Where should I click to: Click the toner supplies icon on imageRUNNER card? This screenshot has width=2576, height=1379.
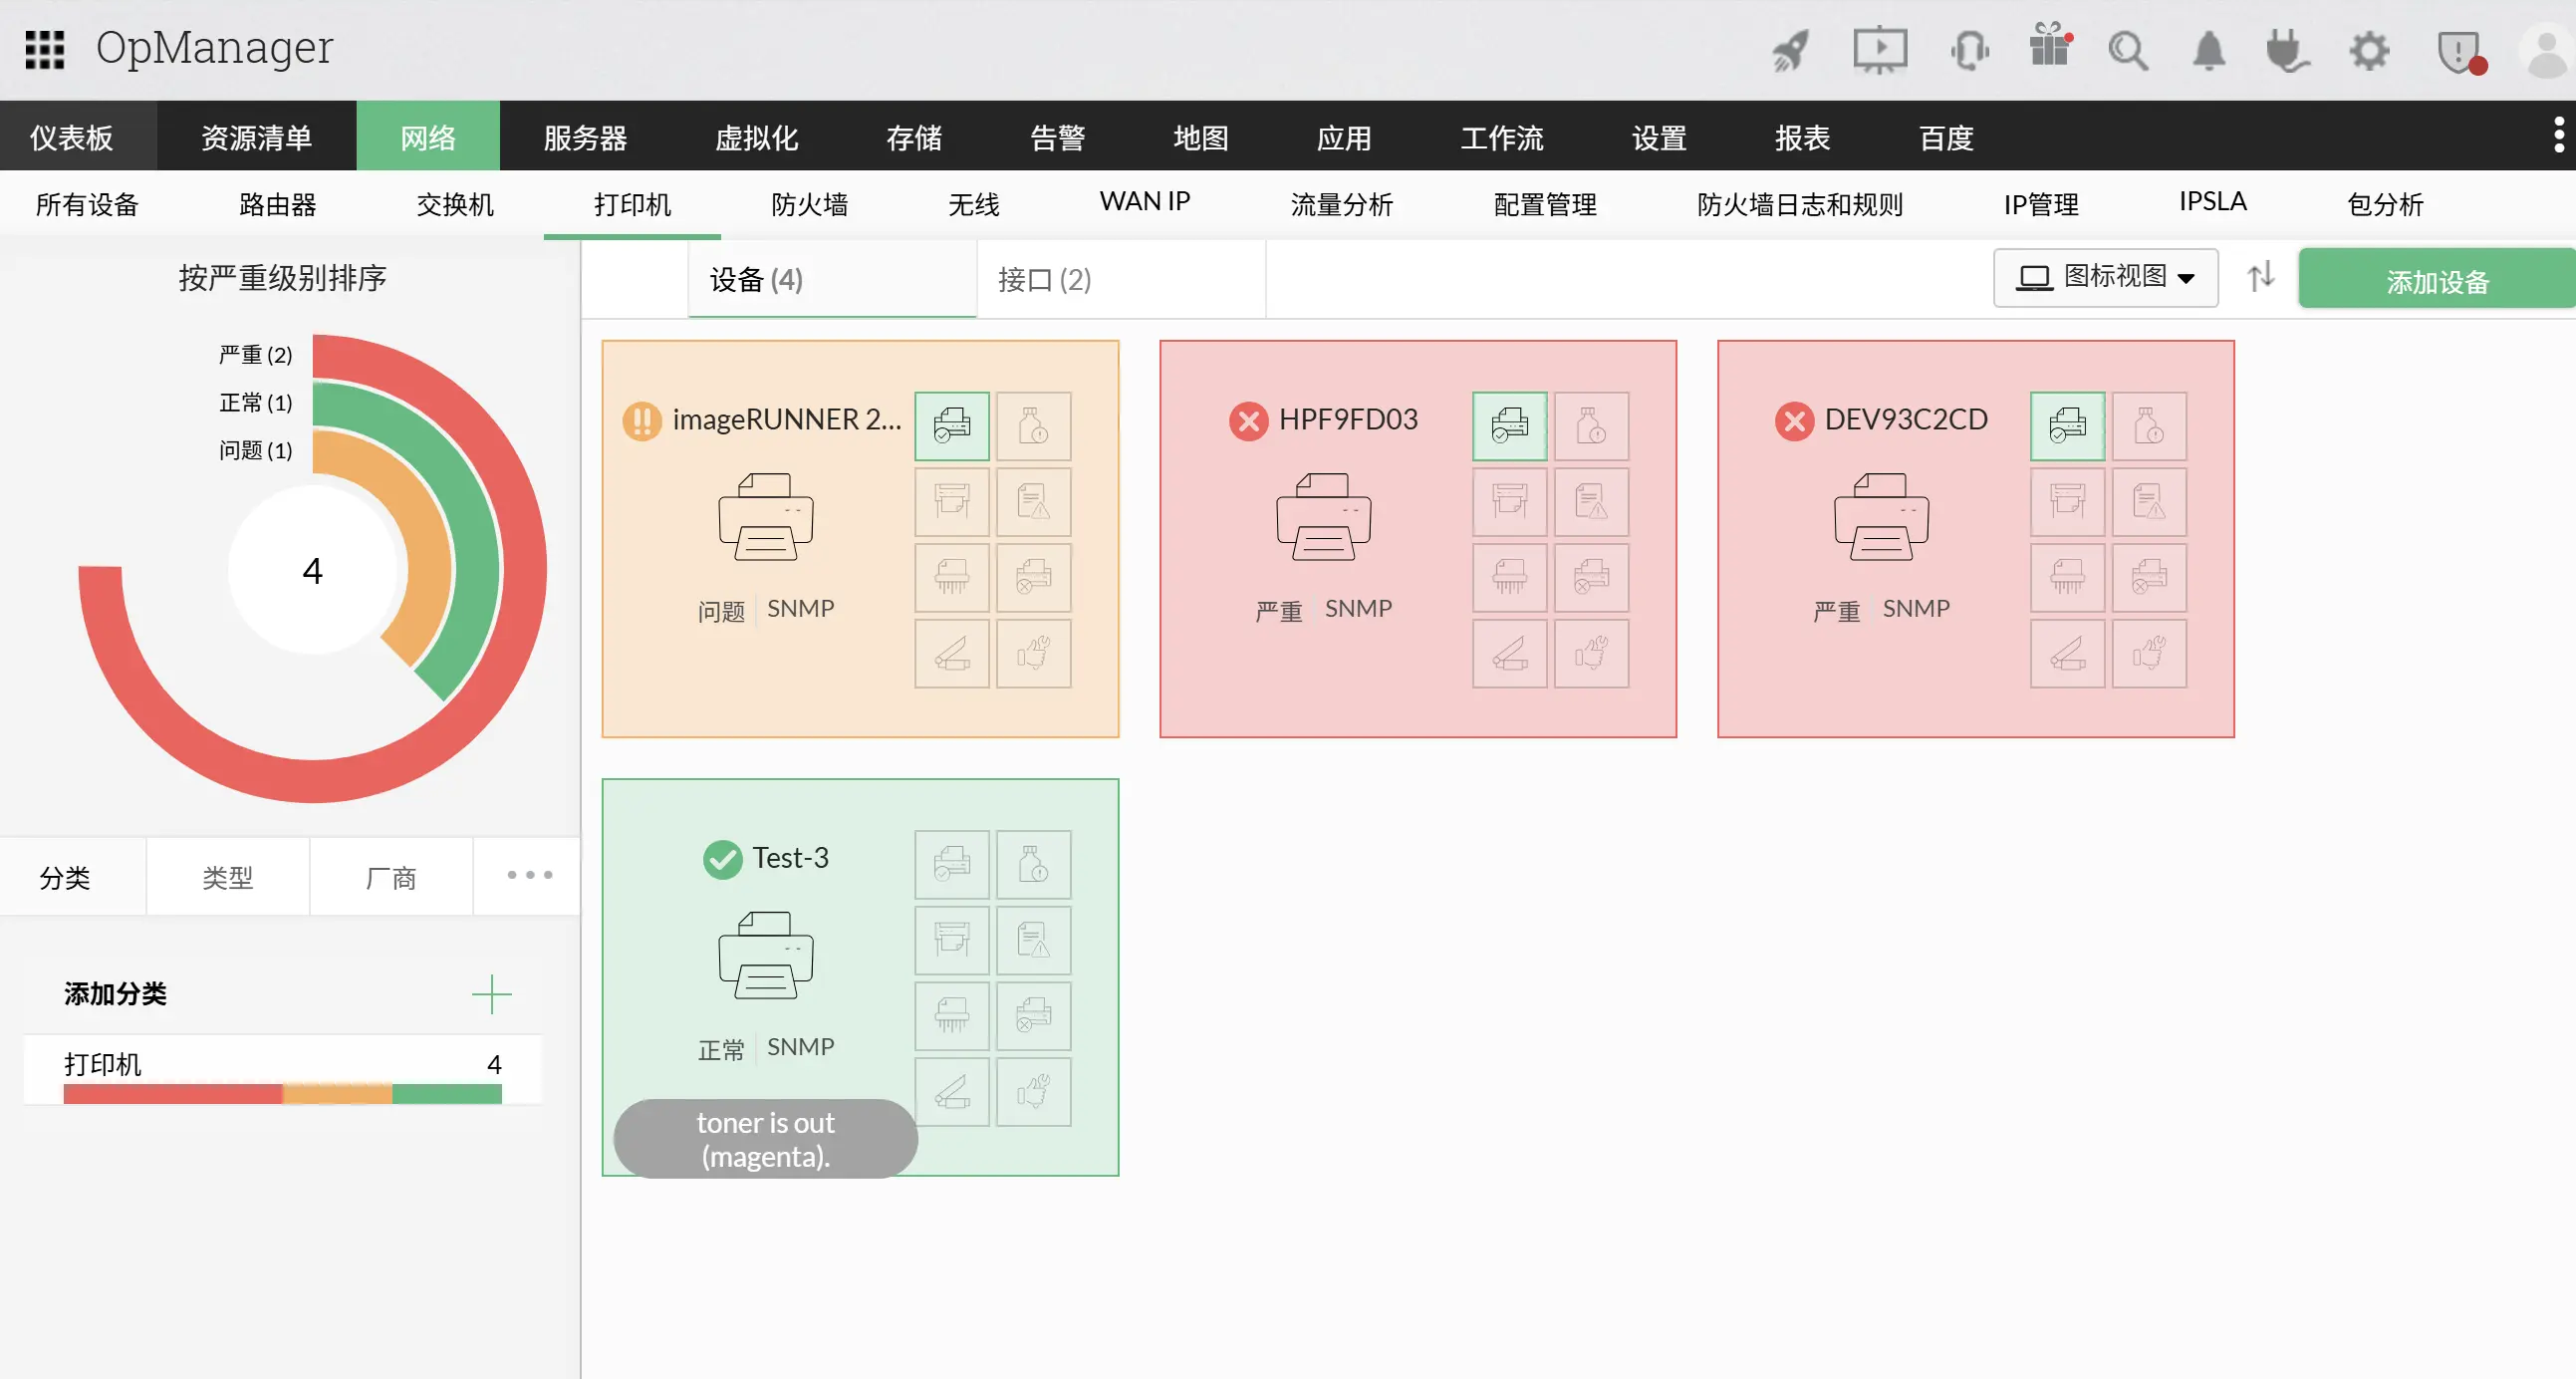(x=1033, y=425)
